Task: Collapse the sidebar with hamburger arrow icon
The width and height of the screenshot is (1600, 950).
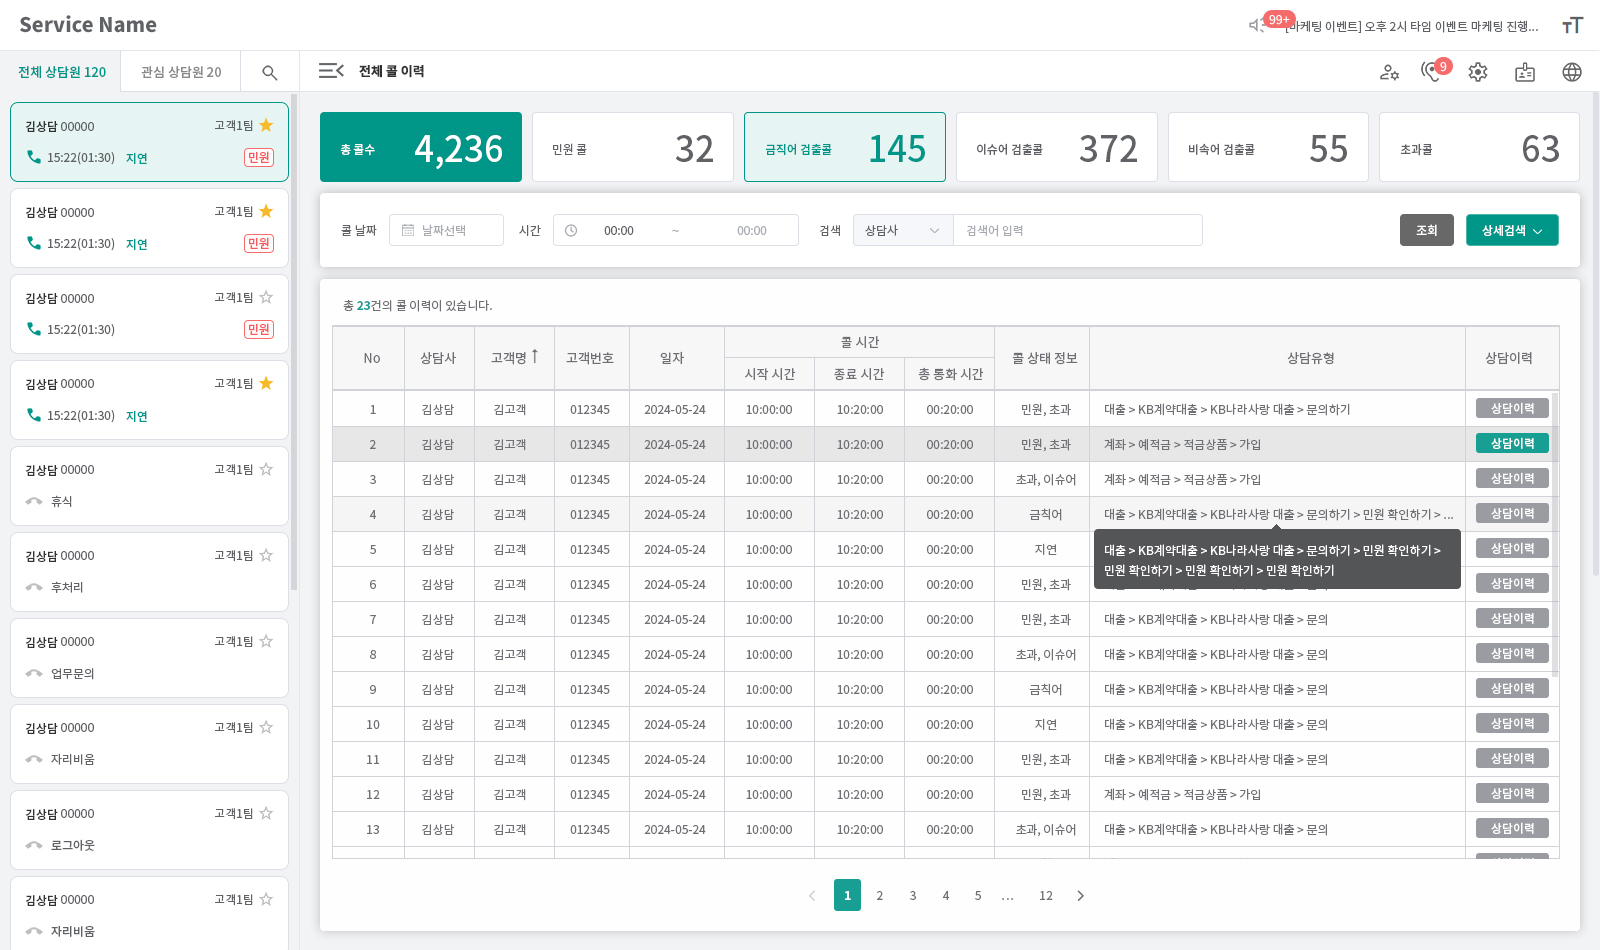Action: [x=331, y=71]
